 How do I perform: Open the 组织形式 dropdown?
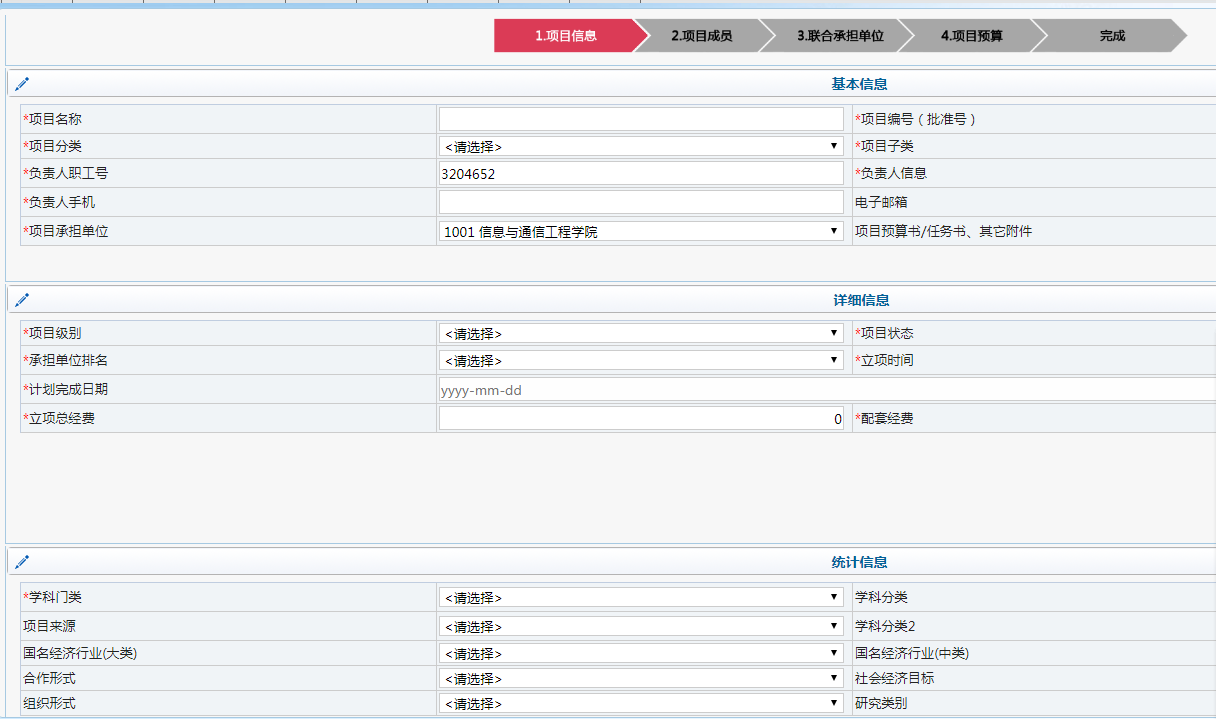click(x=640, y=702)
